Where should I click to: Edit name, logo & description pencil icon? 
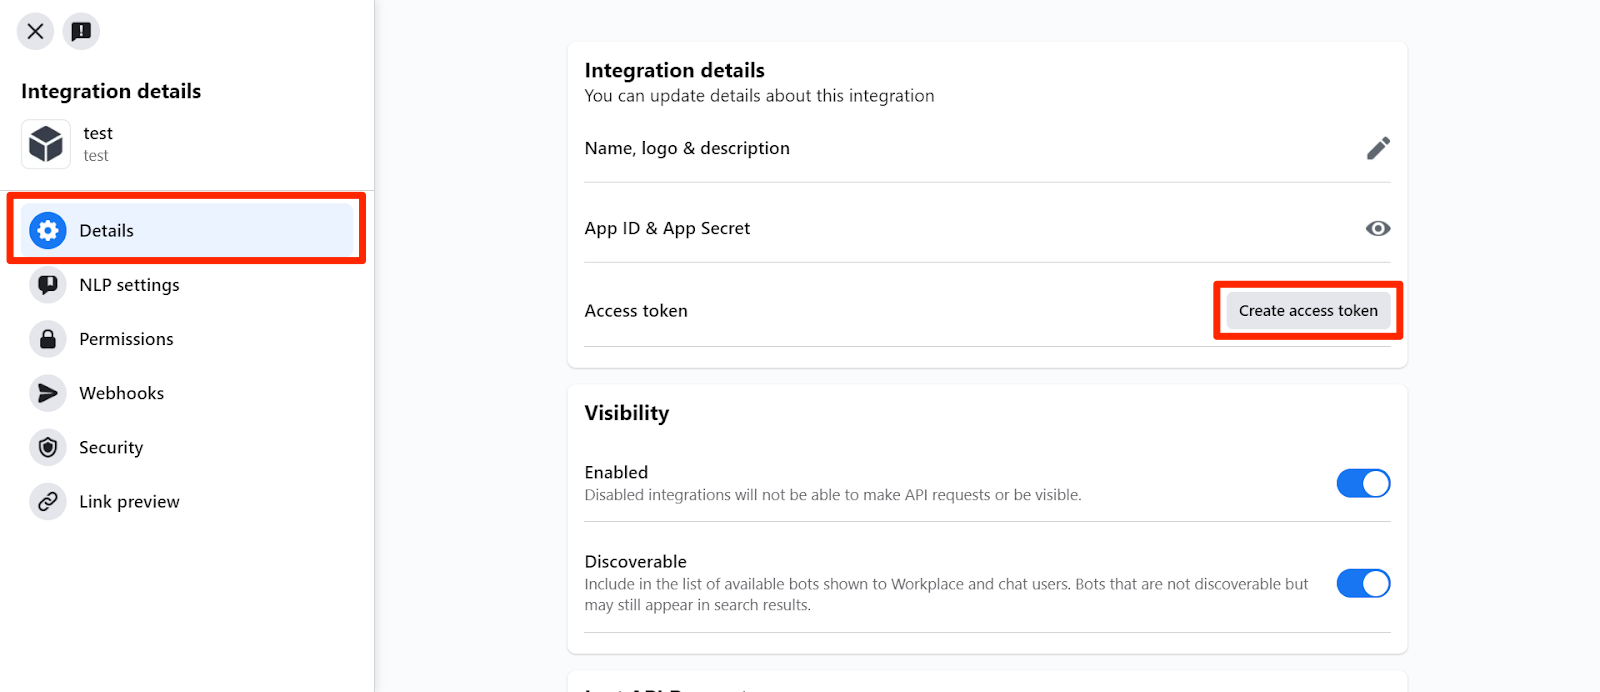coord(1378,148)
